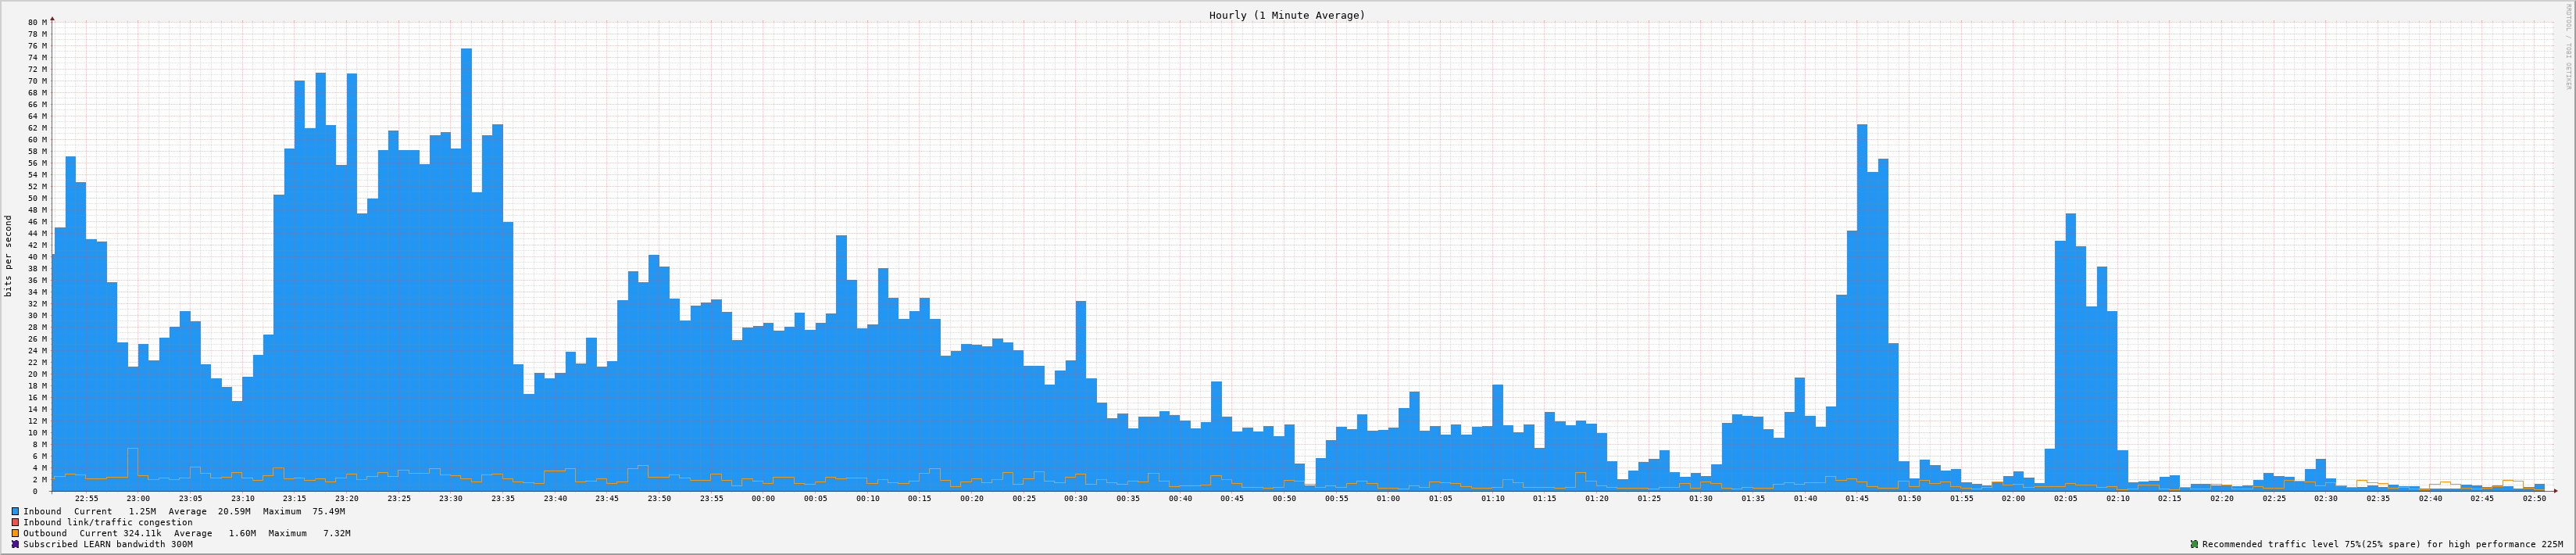
Task: Click the bits per second axis label
Action: [9, 256]
